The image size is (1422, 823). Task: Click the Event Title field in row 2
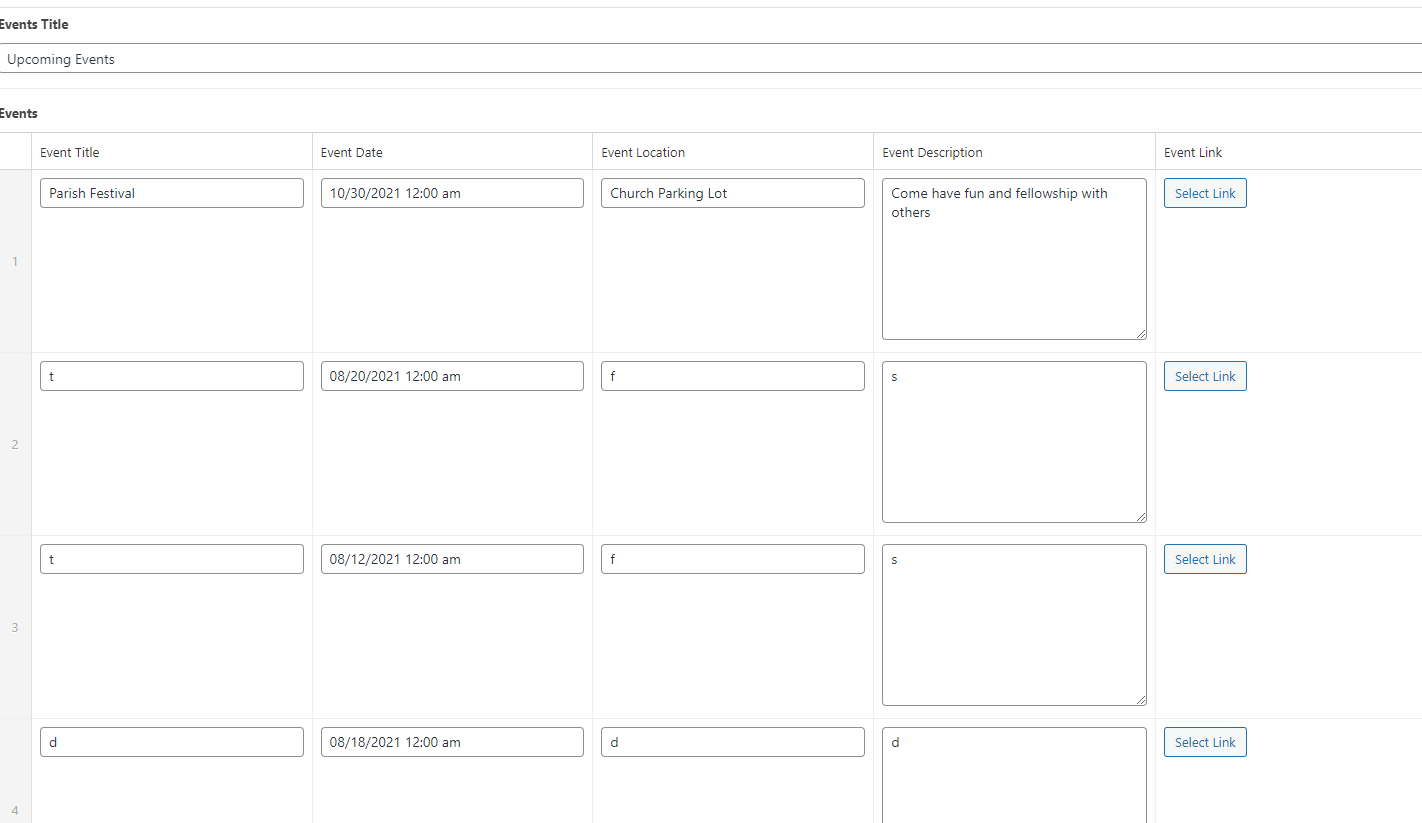click(x=172, y=376)
